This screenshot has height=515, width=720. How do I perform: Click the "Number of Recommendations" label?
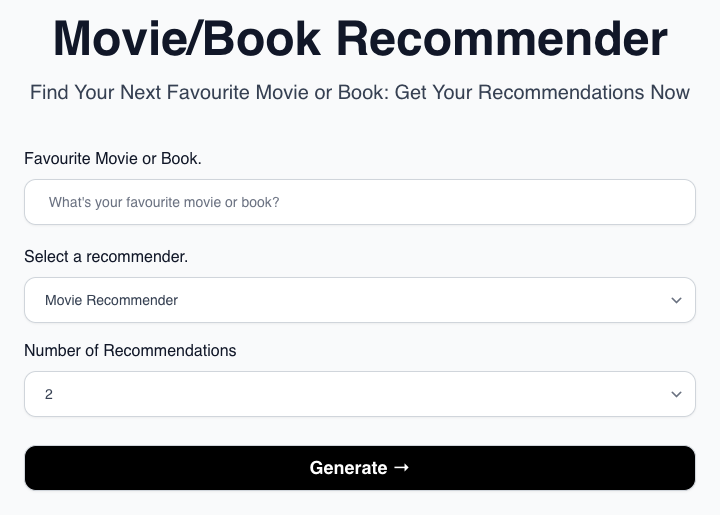(x=130, y=350)
